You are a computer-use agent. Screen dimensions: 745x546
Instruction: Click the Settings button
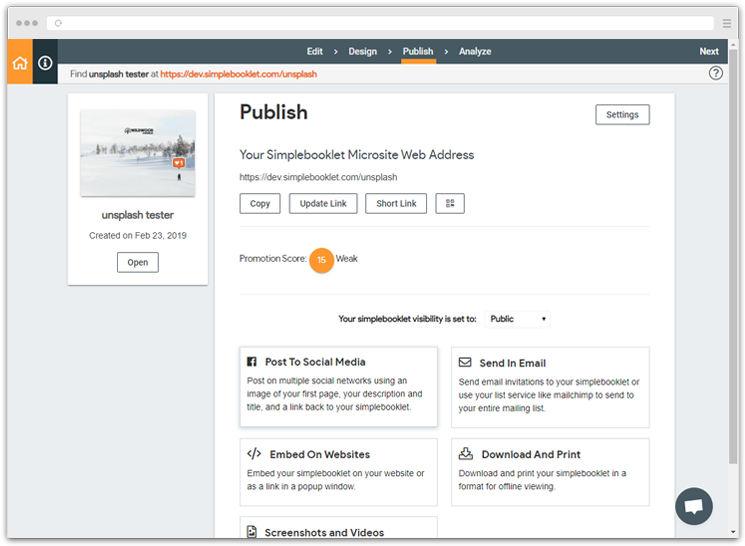[x=622, y=115]
